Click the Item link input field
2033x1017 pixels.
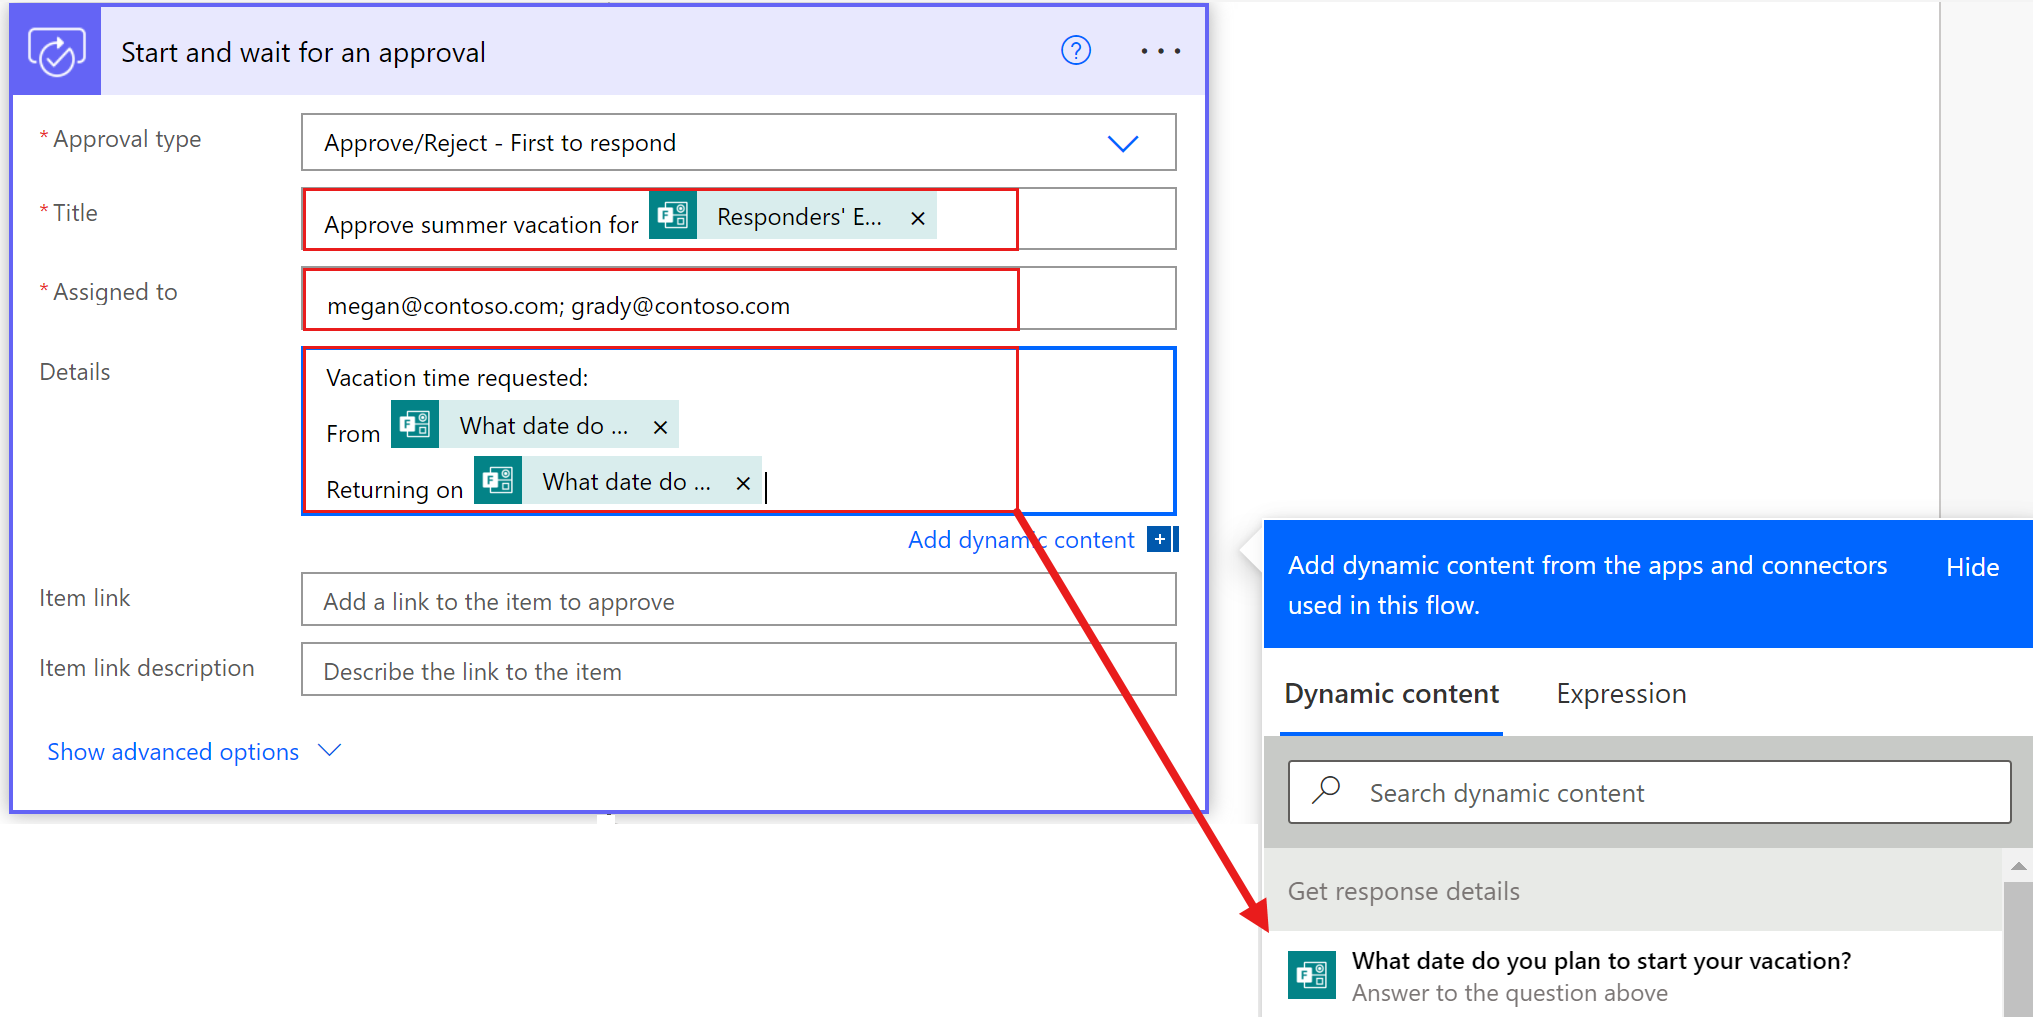coord(738,599)
